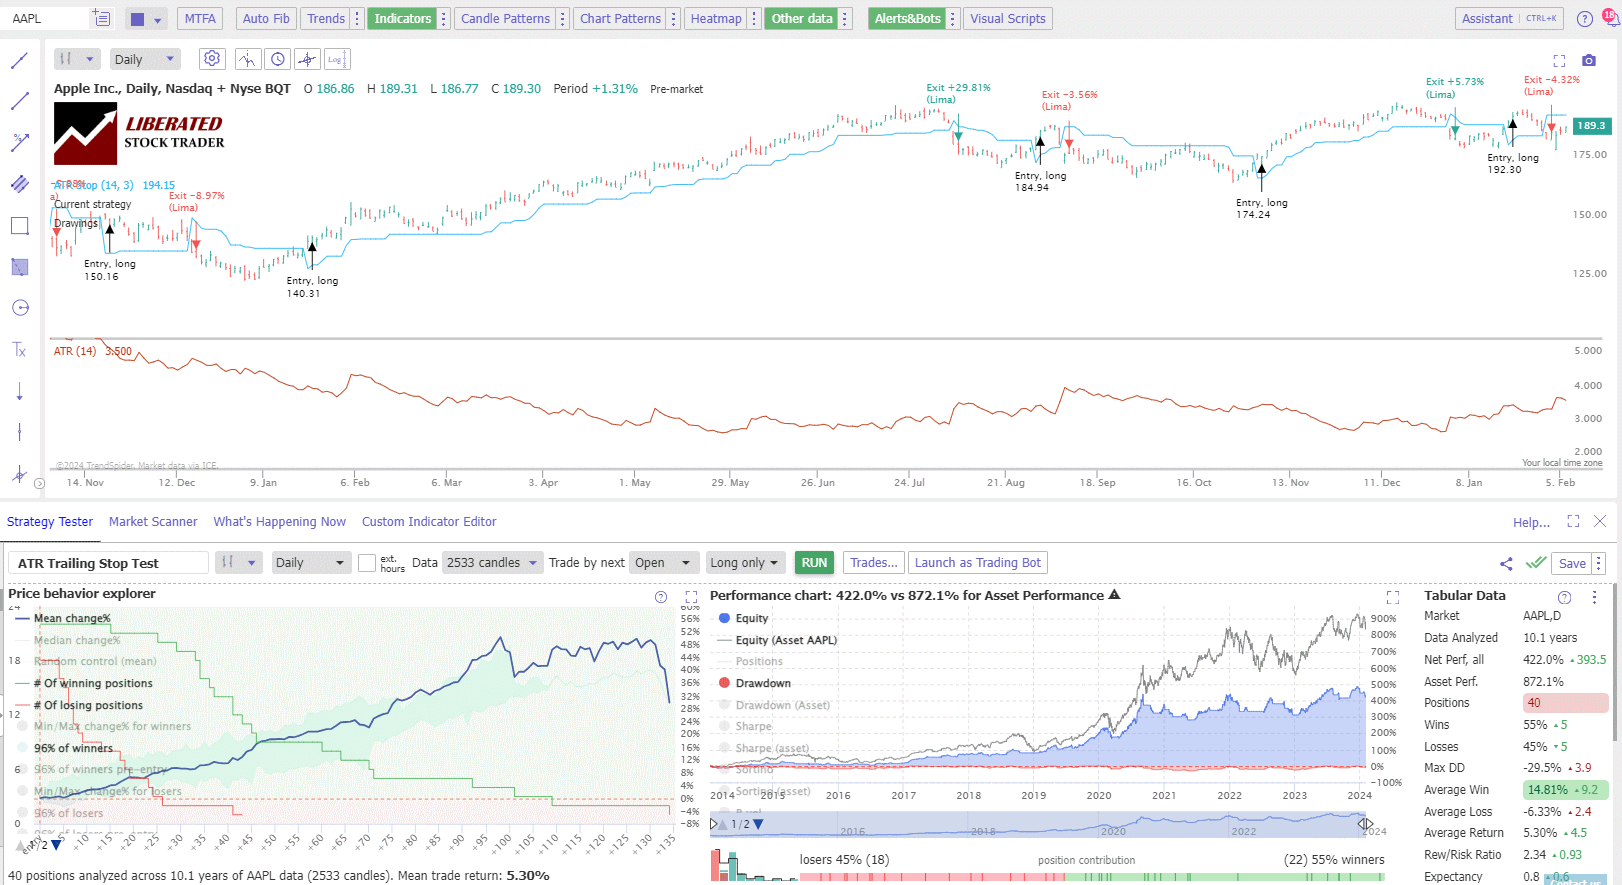Select the shaded range tool in the sidebar

[19, 267]
